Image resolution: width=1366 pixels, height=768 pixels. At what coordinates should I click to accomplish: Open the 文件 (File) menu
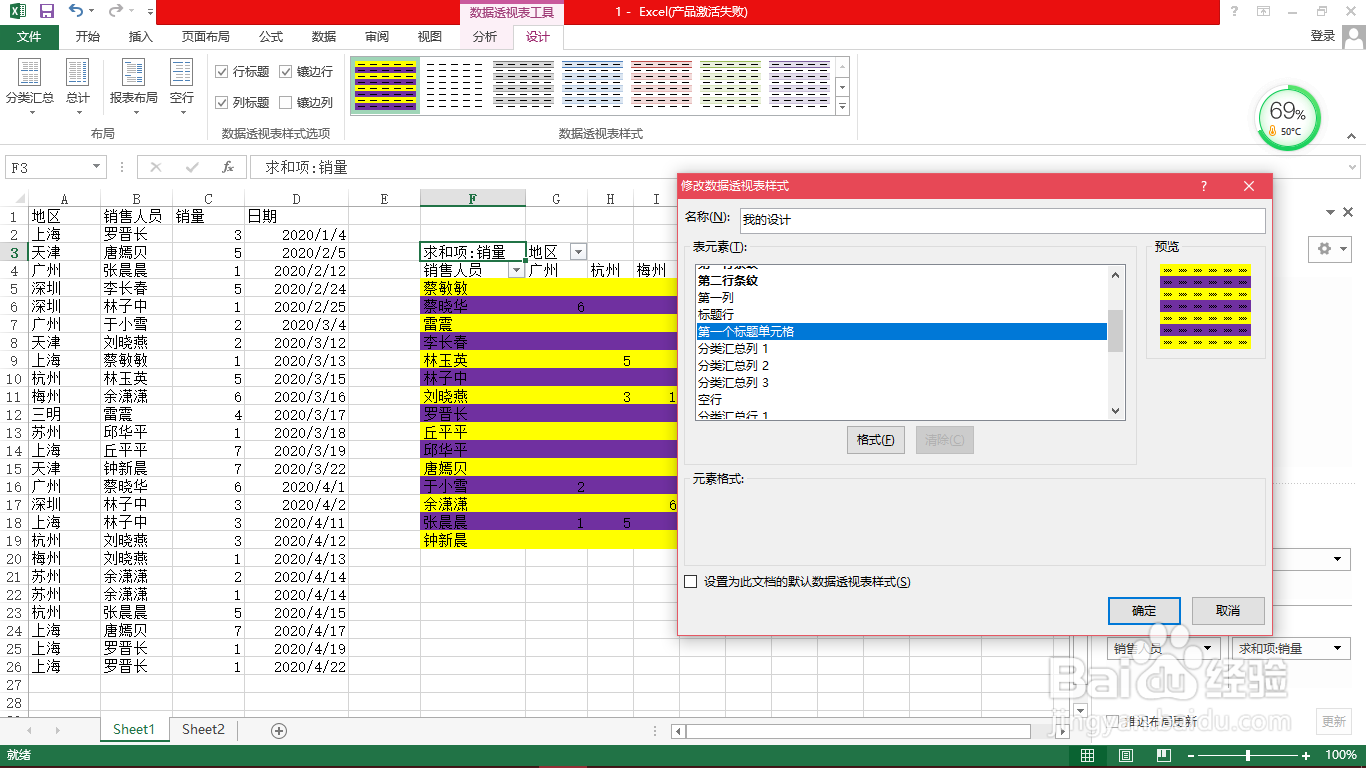[30, 37]
